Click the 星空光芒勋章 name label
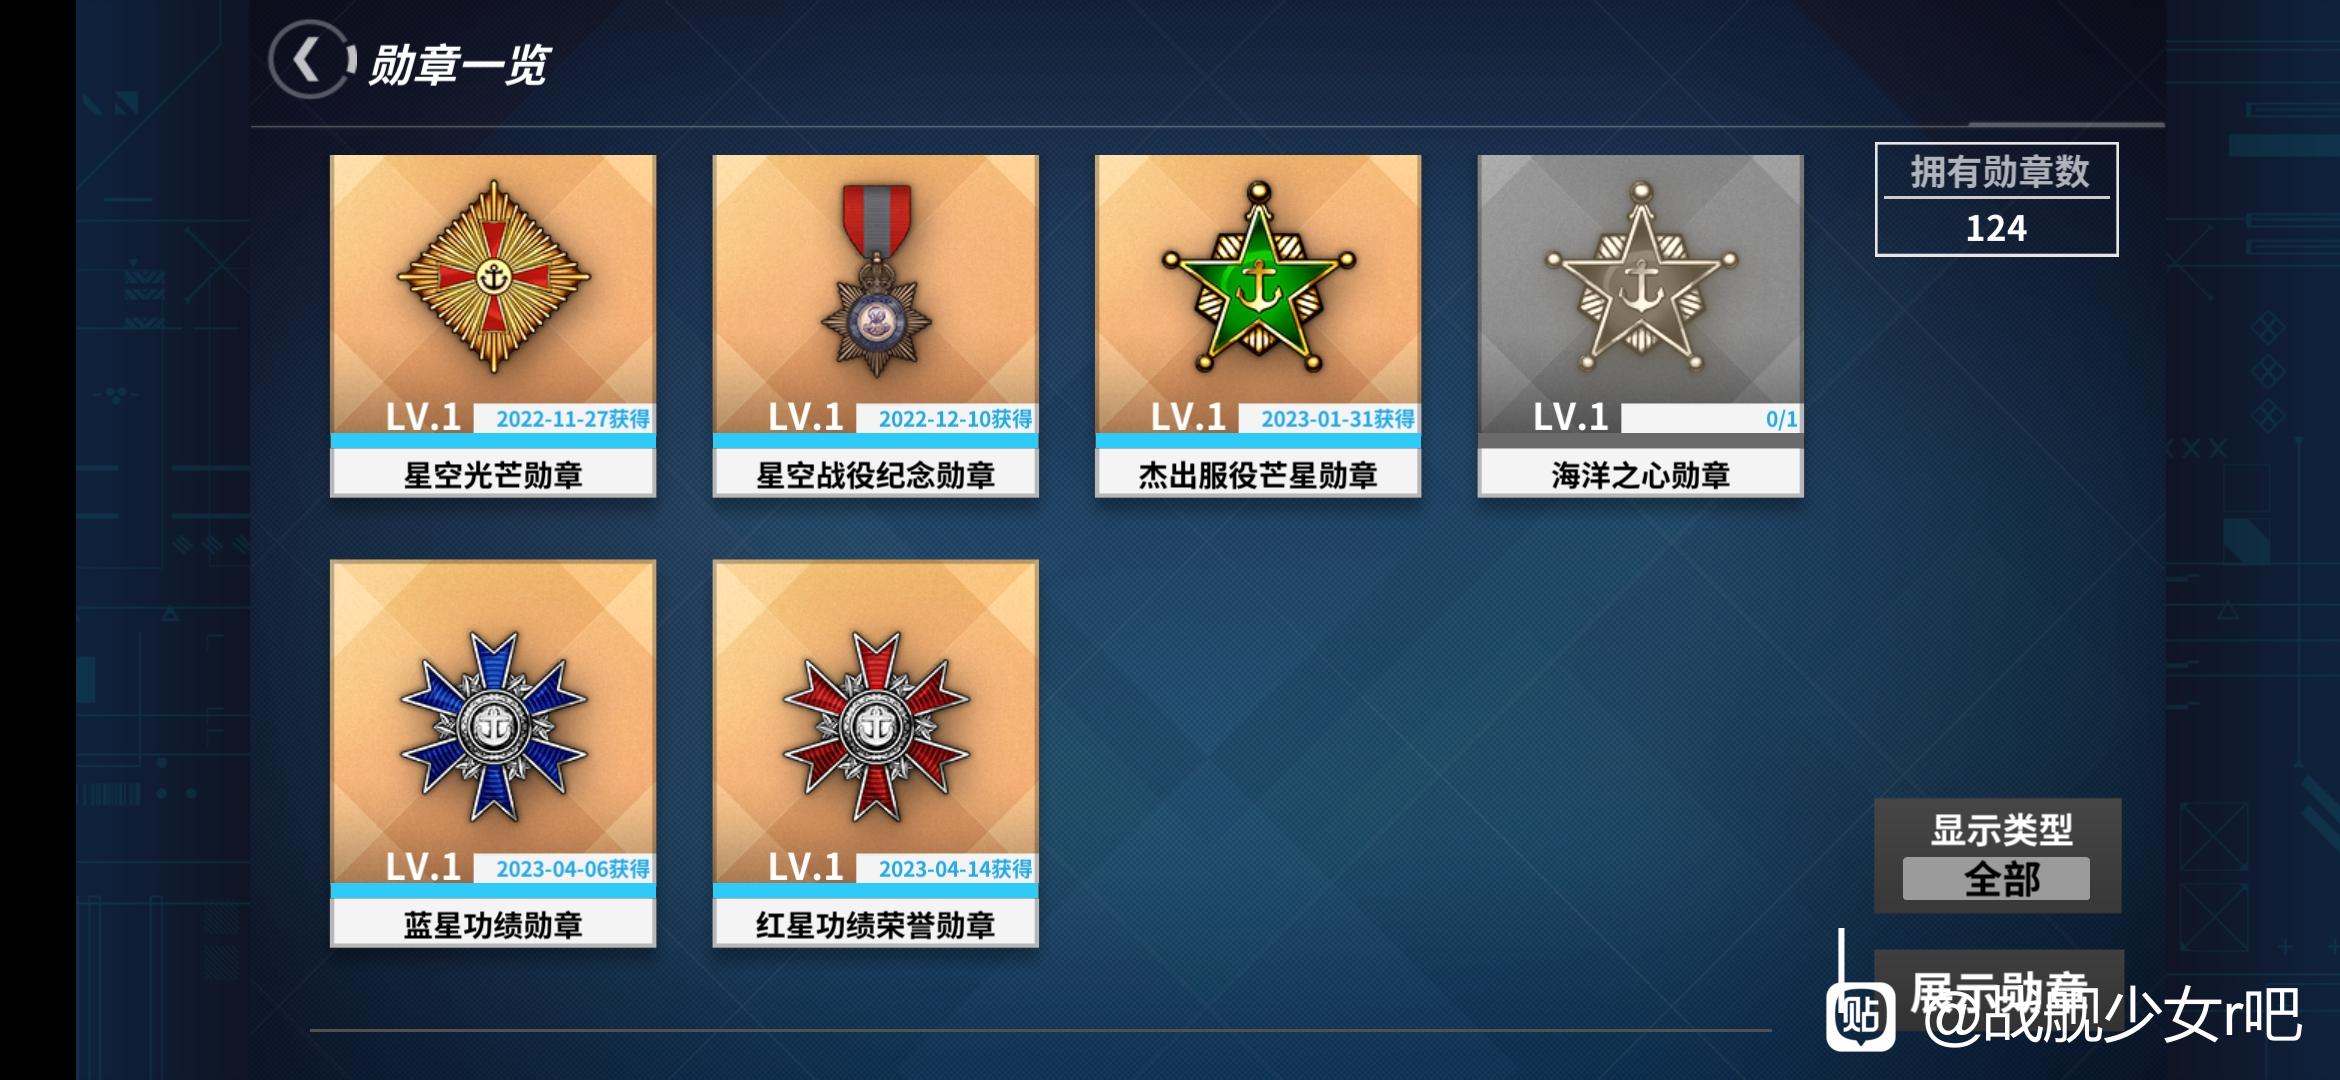The width and height of the screenshot is (2340, 1080). [x=493, y=474]
